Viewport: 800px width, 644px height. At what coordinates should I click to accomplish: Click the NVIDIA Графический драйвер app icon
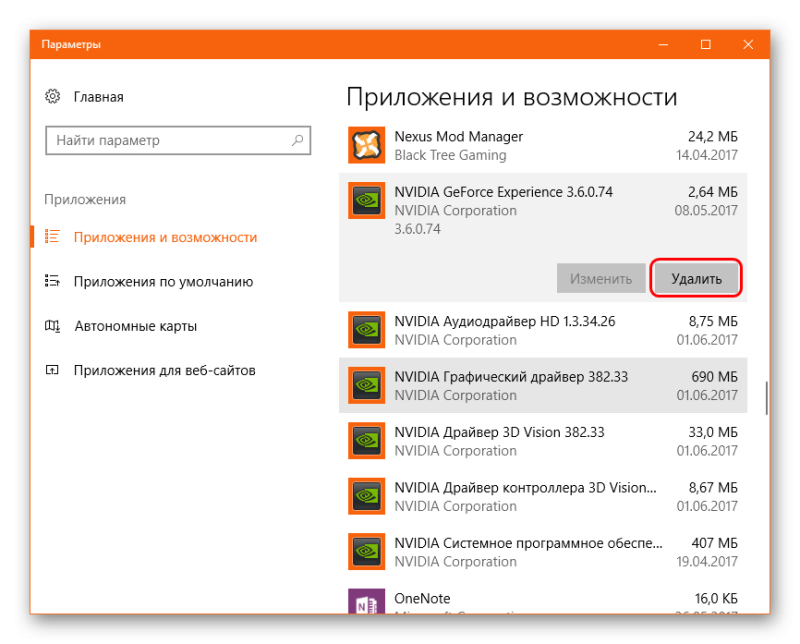pos(366,385)
